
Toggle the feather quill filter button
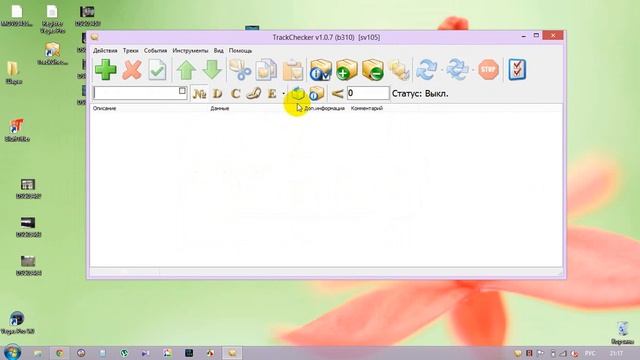tap(254, 94)
